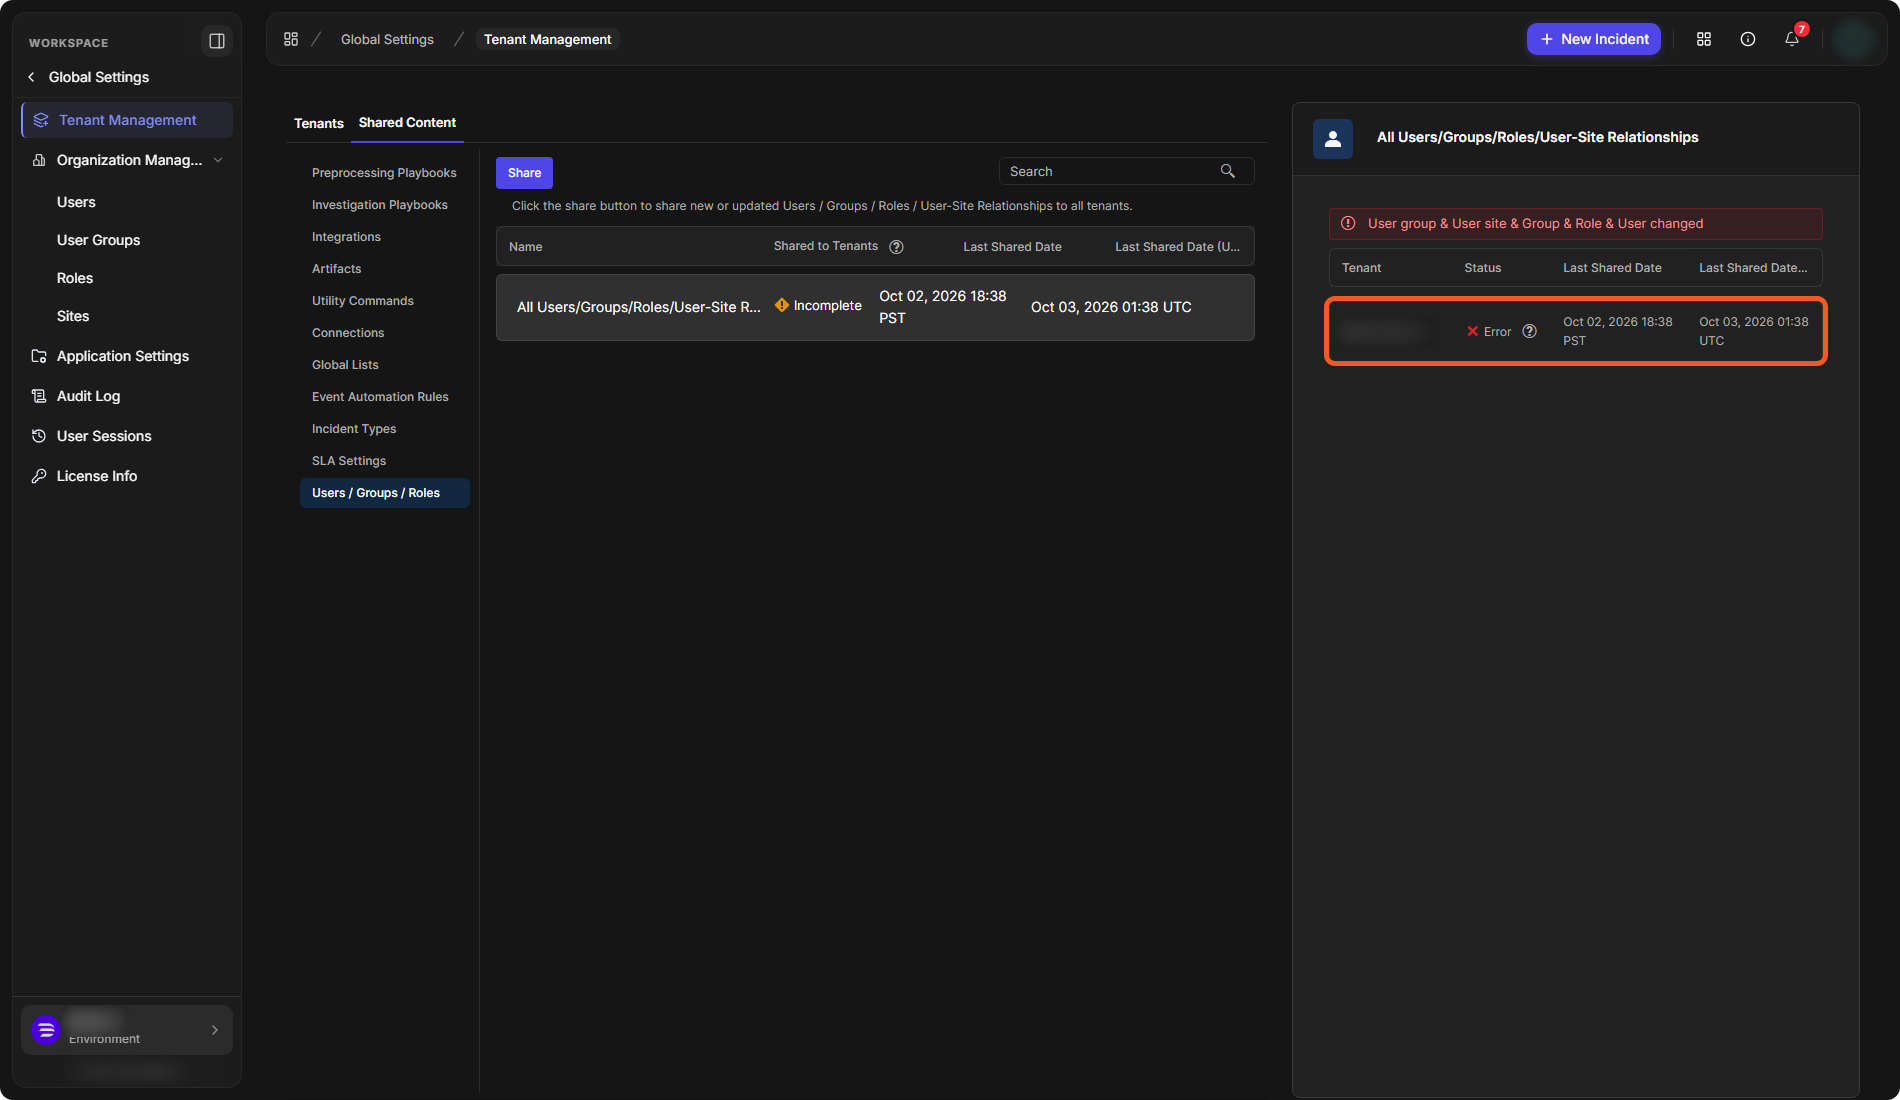1900x1100 pixels.
Task: Click the user icon in details panel
Action: (1333, 139)
